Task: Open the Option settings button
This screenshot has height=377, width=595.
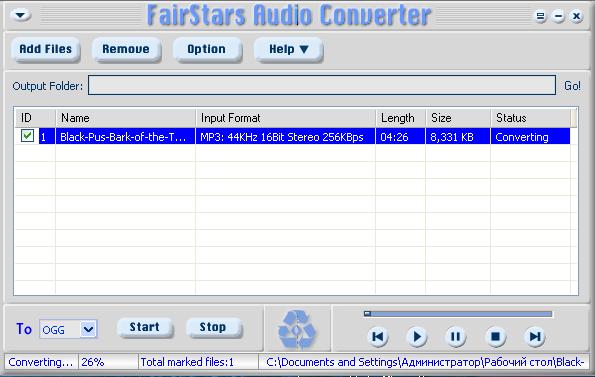Action: click(207, 49)
